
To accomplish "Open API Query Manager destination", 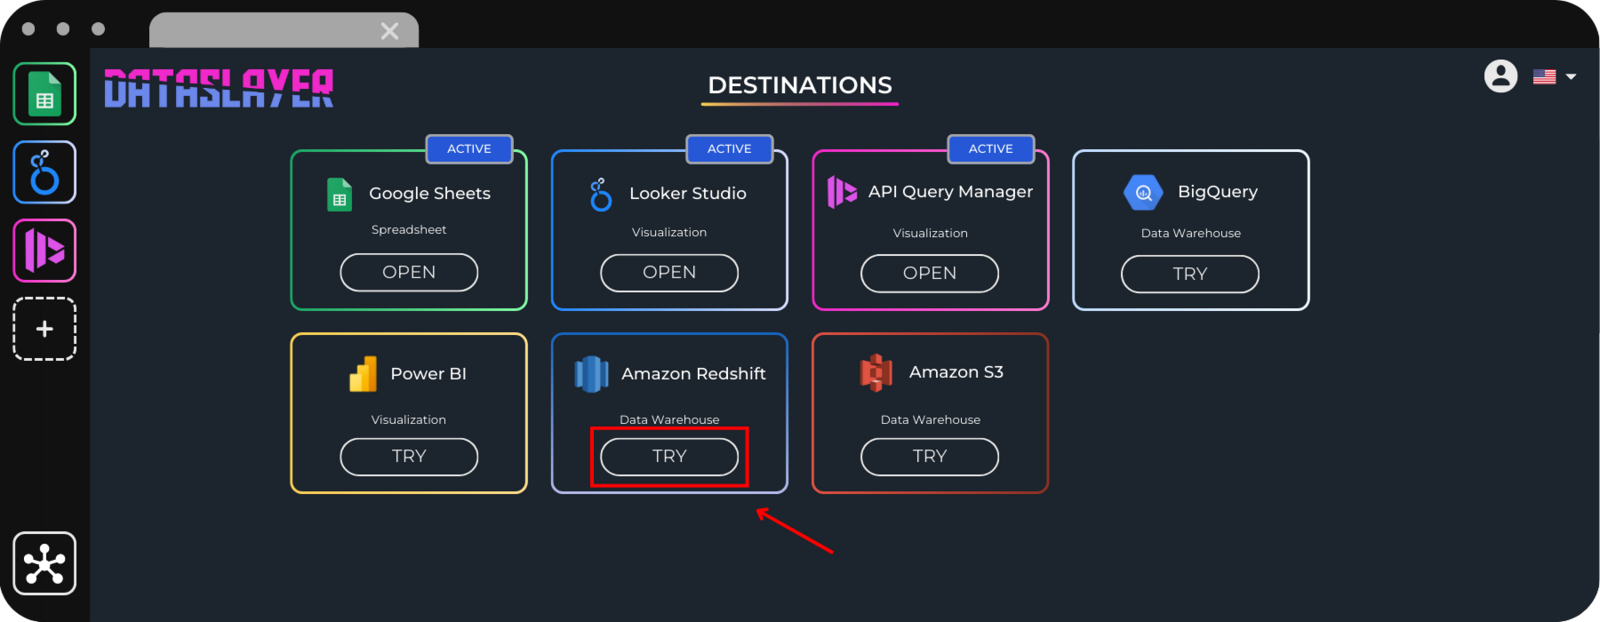I will tap(930, 273).
